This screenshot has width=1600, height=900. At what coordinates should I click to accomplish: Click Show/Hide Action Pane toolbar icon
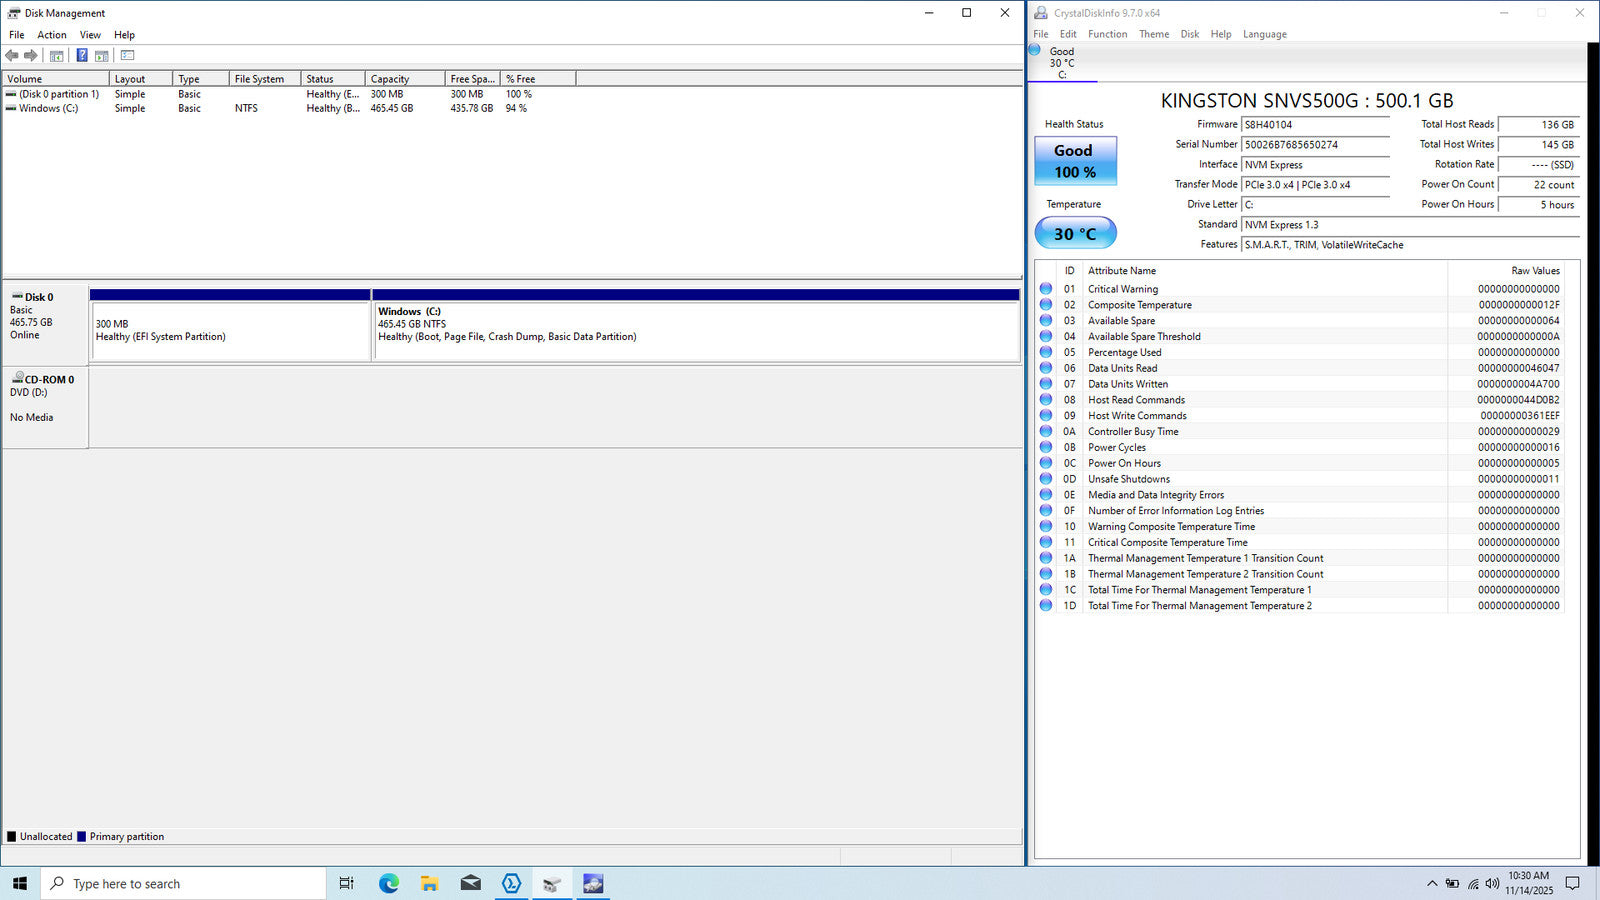(101, 56)
